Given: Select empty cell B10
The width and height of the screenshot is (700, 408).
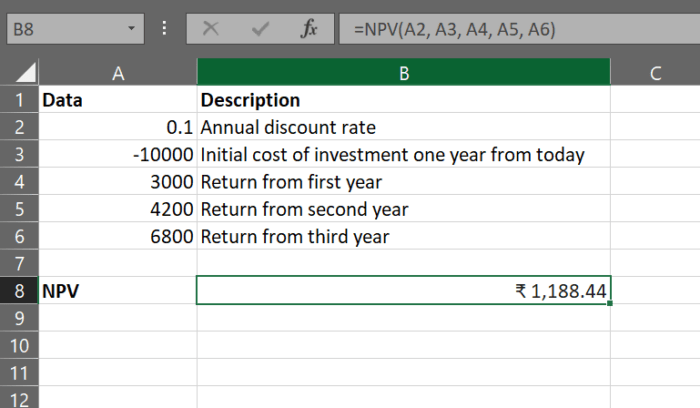Looking at the screenshot, I should click(404, 345).
